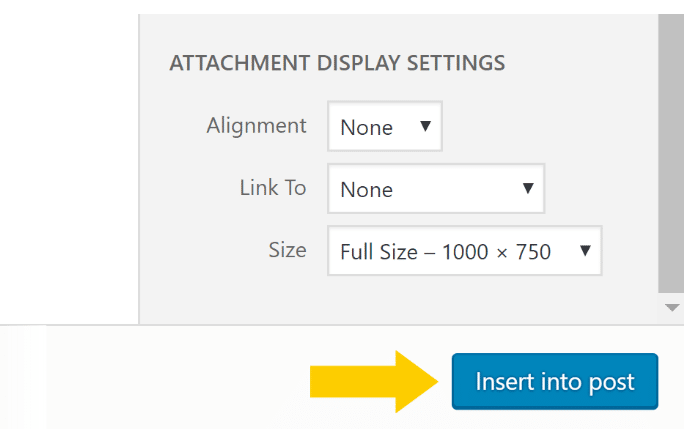Click the settings panel's vertical scrollbar thumb

[671, 154]
